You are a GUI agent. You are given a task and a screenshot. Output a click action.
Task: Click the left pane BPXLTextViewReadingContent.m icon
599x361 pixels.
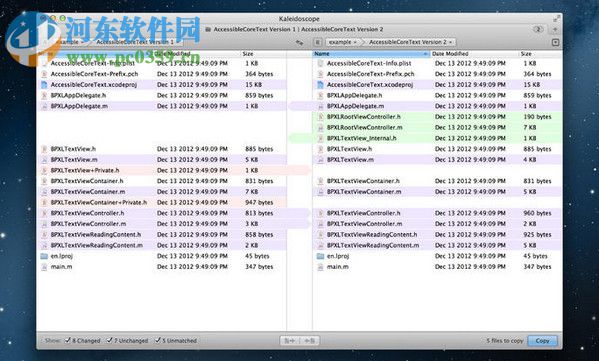44,245
